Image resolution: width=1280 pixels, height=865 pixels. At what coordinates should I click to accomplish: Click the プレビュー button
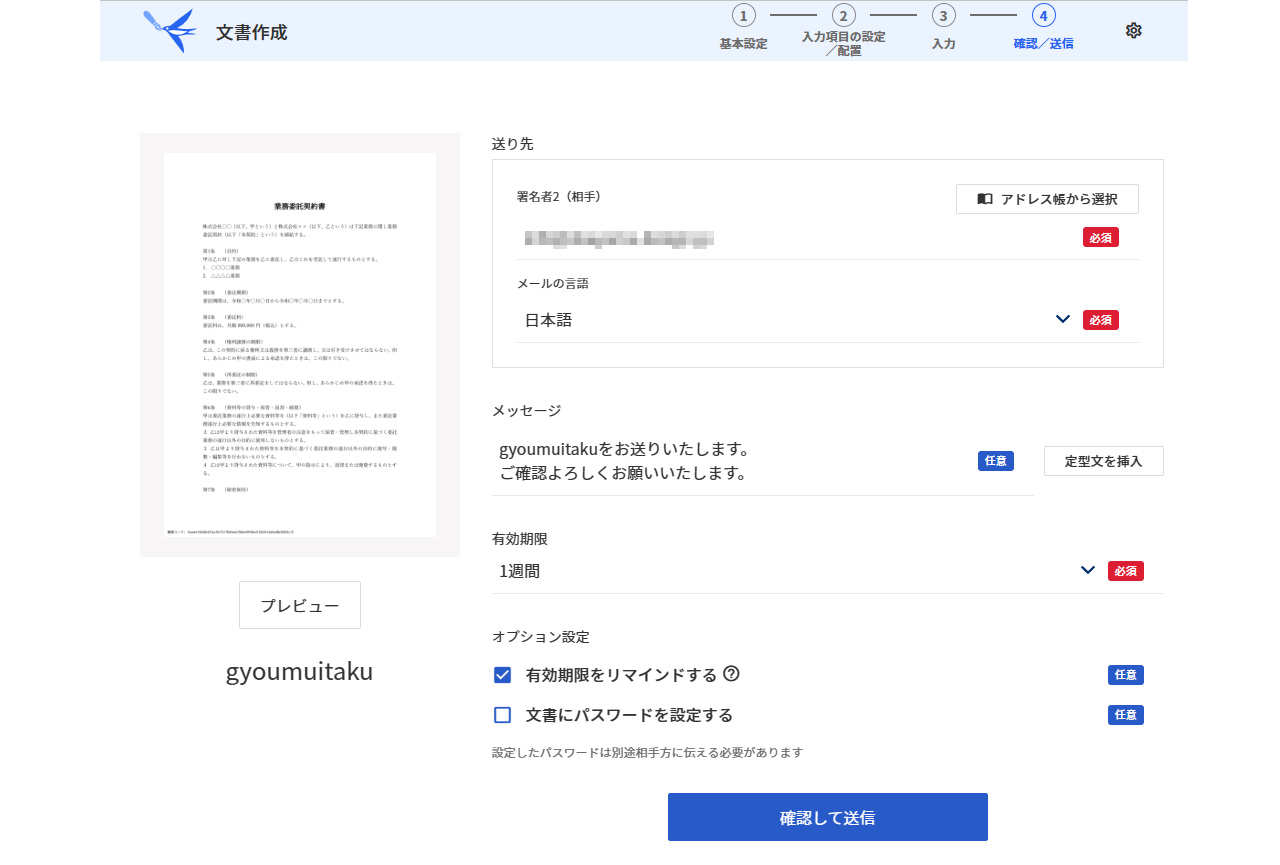point(300,605)
